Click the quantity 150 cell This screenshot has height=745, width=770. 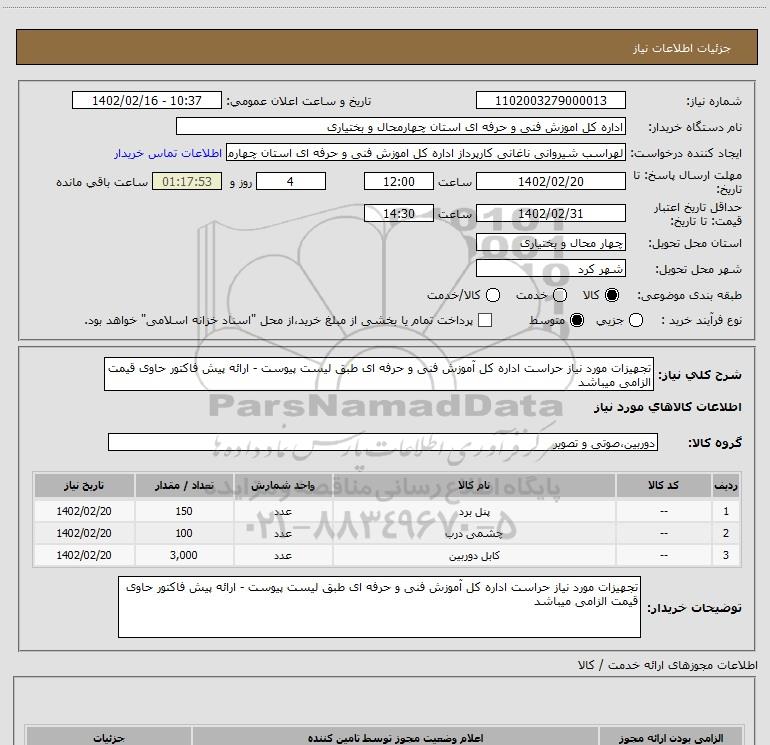tap(184, 511)
